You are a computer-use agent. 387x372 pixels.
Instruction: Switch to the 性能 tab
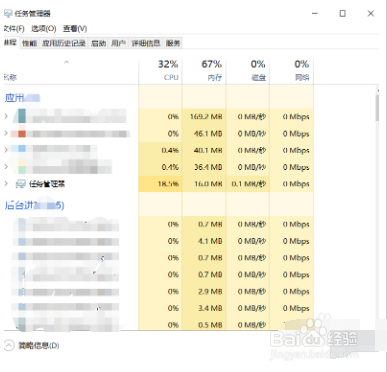29,43
